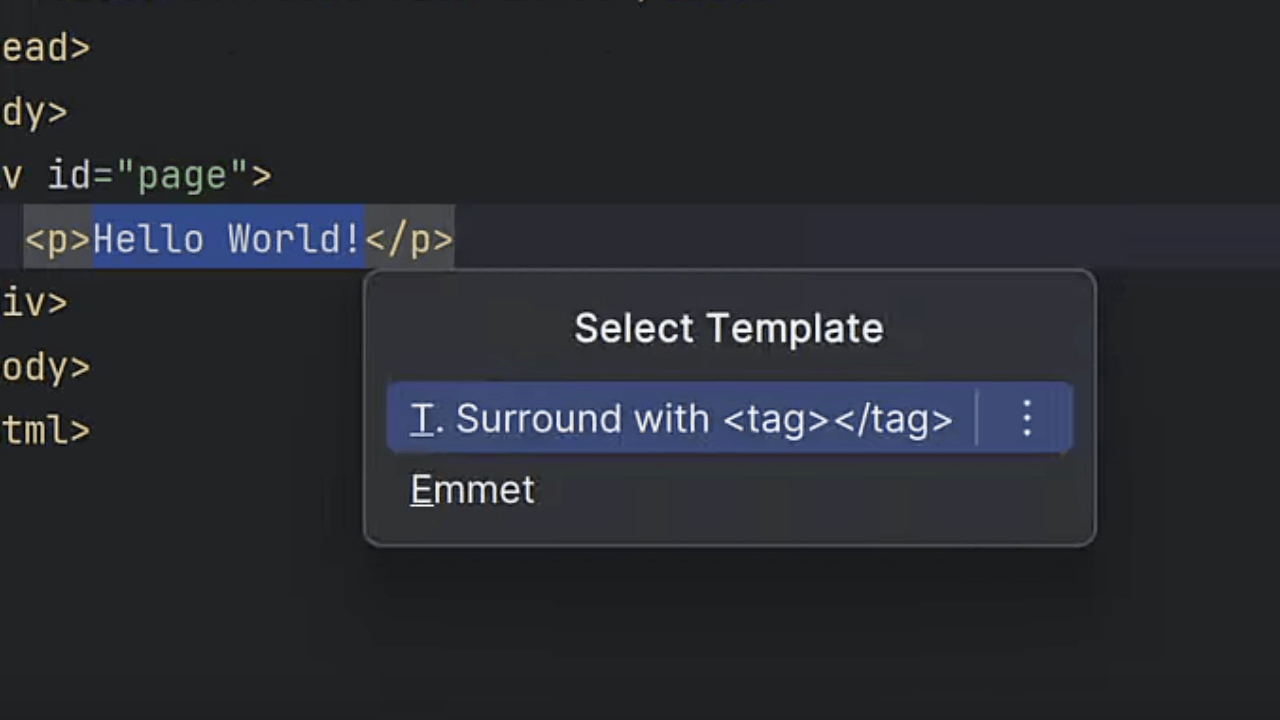Click the id attribute name

69,176
